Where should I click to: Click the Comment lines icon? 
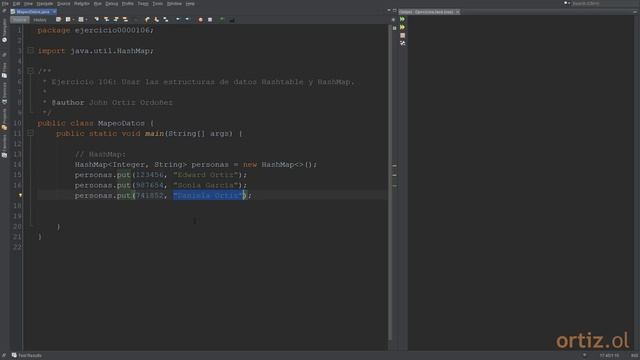coord(222,20)
